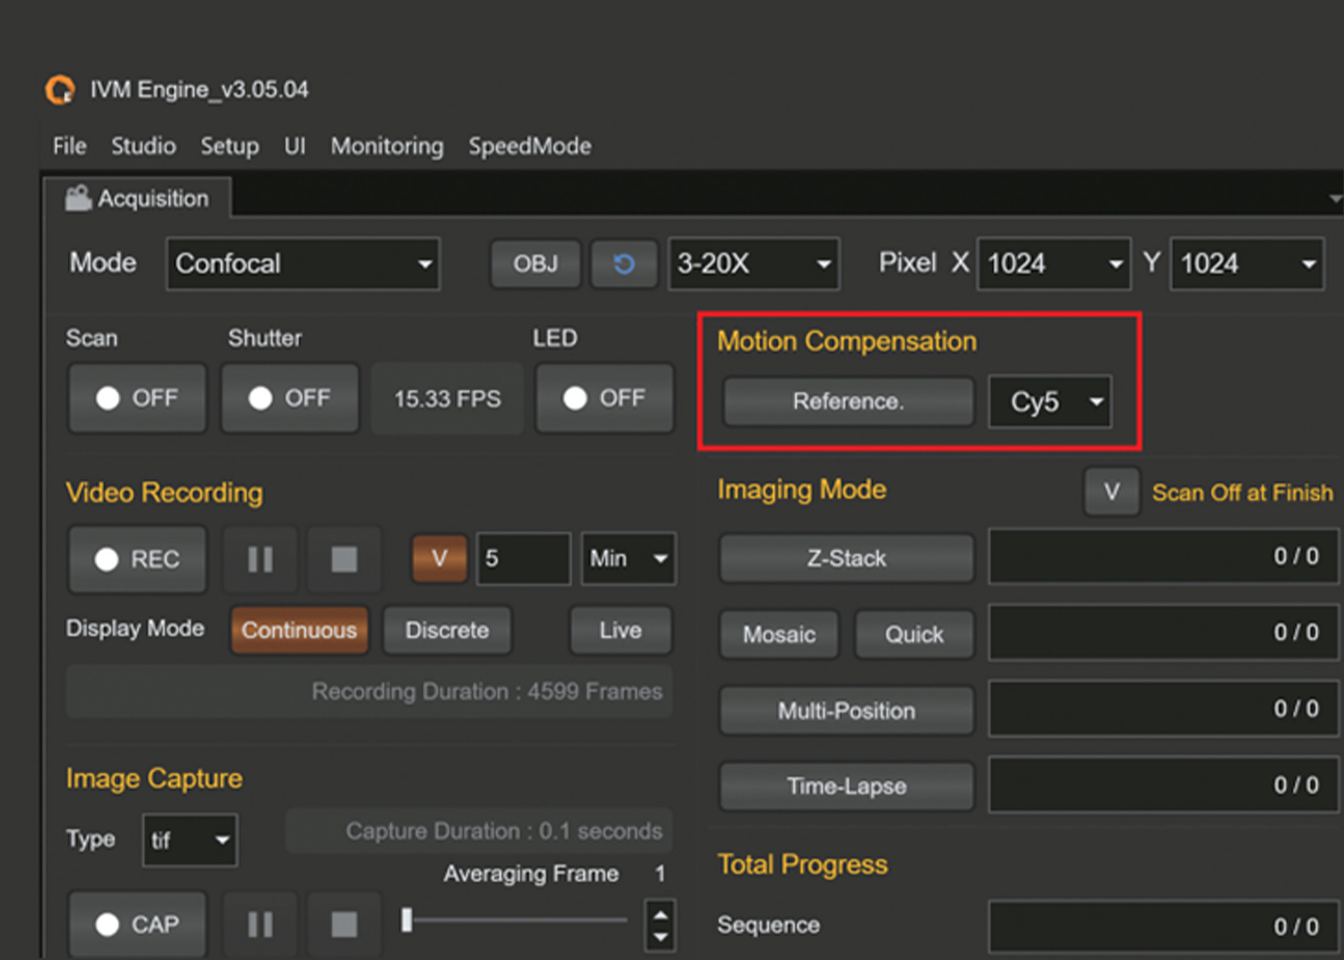Open the Pixel X 1024 resolution dropdown
Viewport: 1344px width, 960px height.
click(1054, 263)
